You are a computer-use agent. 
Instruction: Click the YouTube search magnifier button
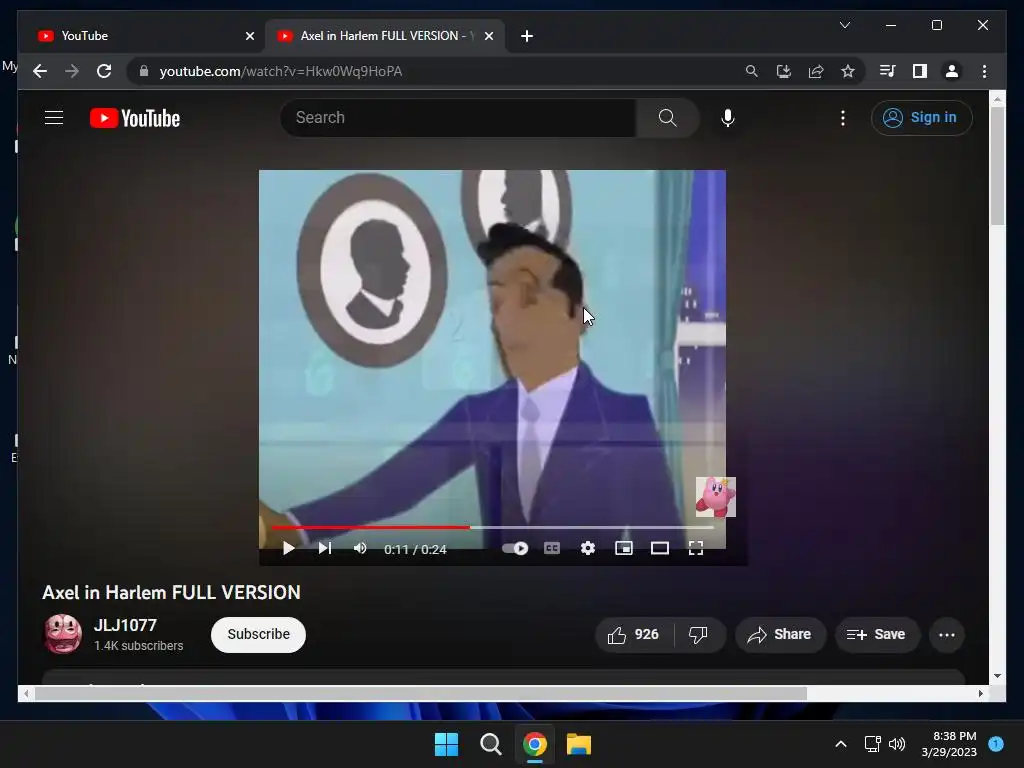[667, 118]
